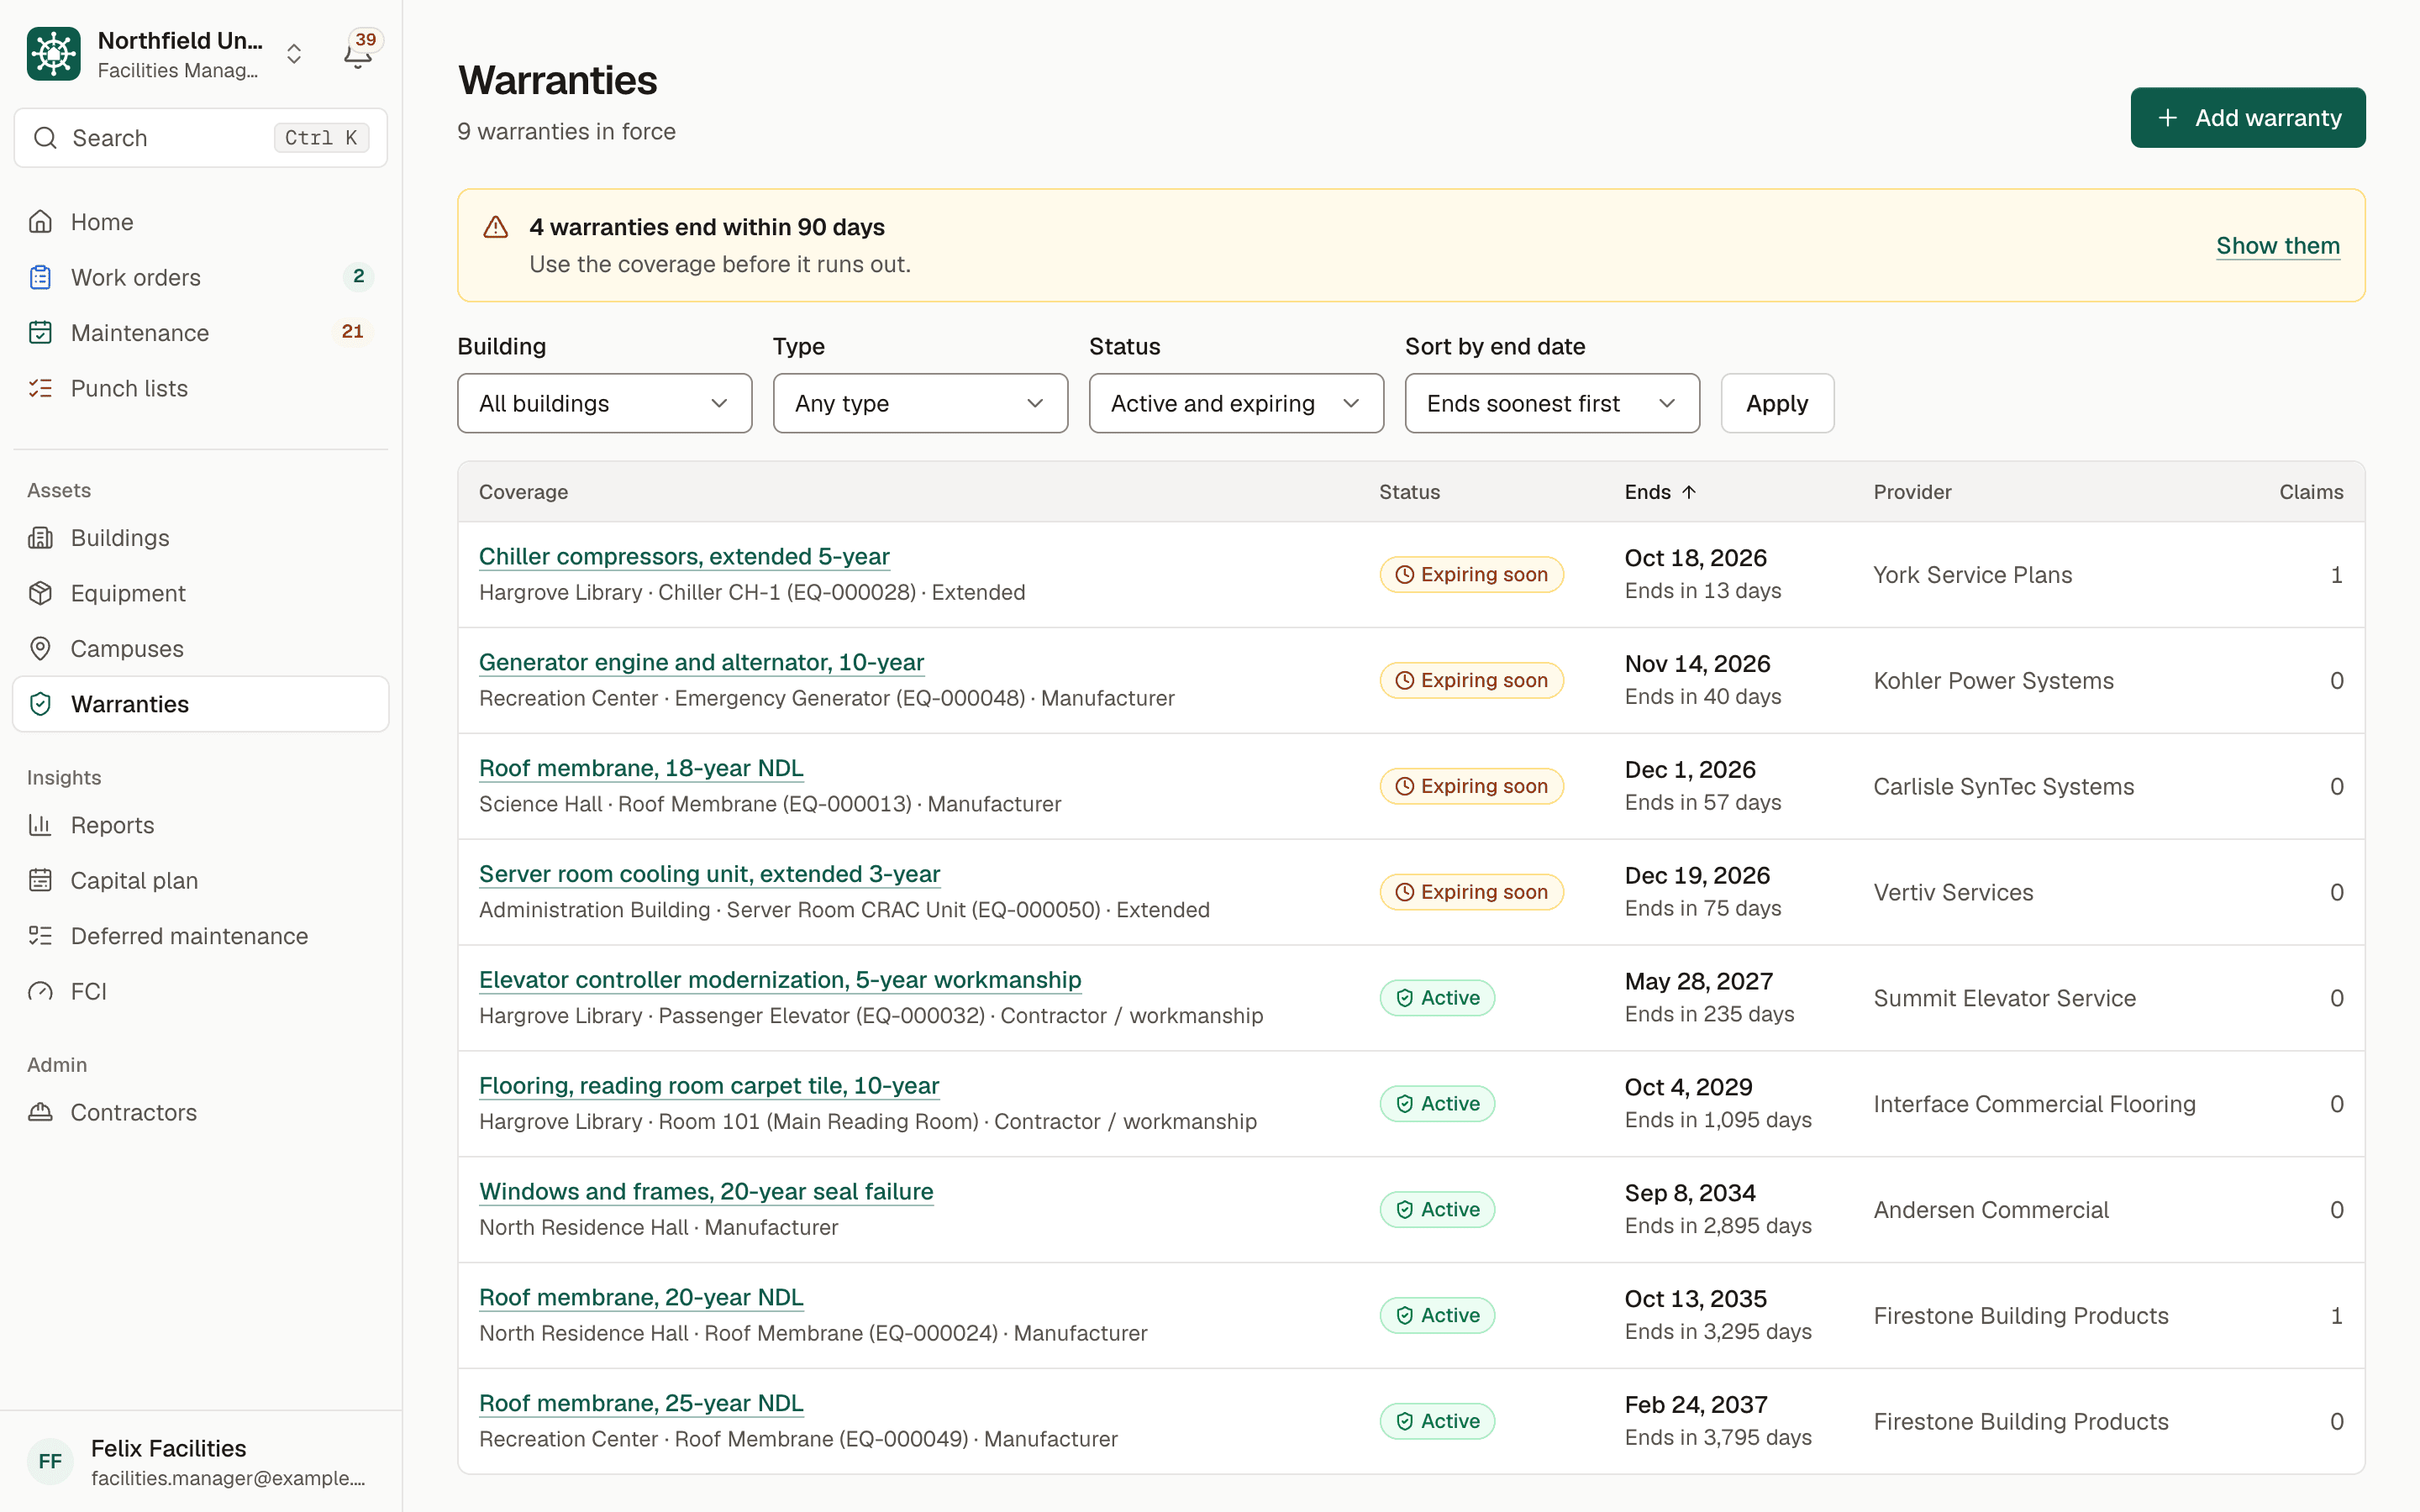Open the Ends soonest first sort dropdown

pos(1552,403)
